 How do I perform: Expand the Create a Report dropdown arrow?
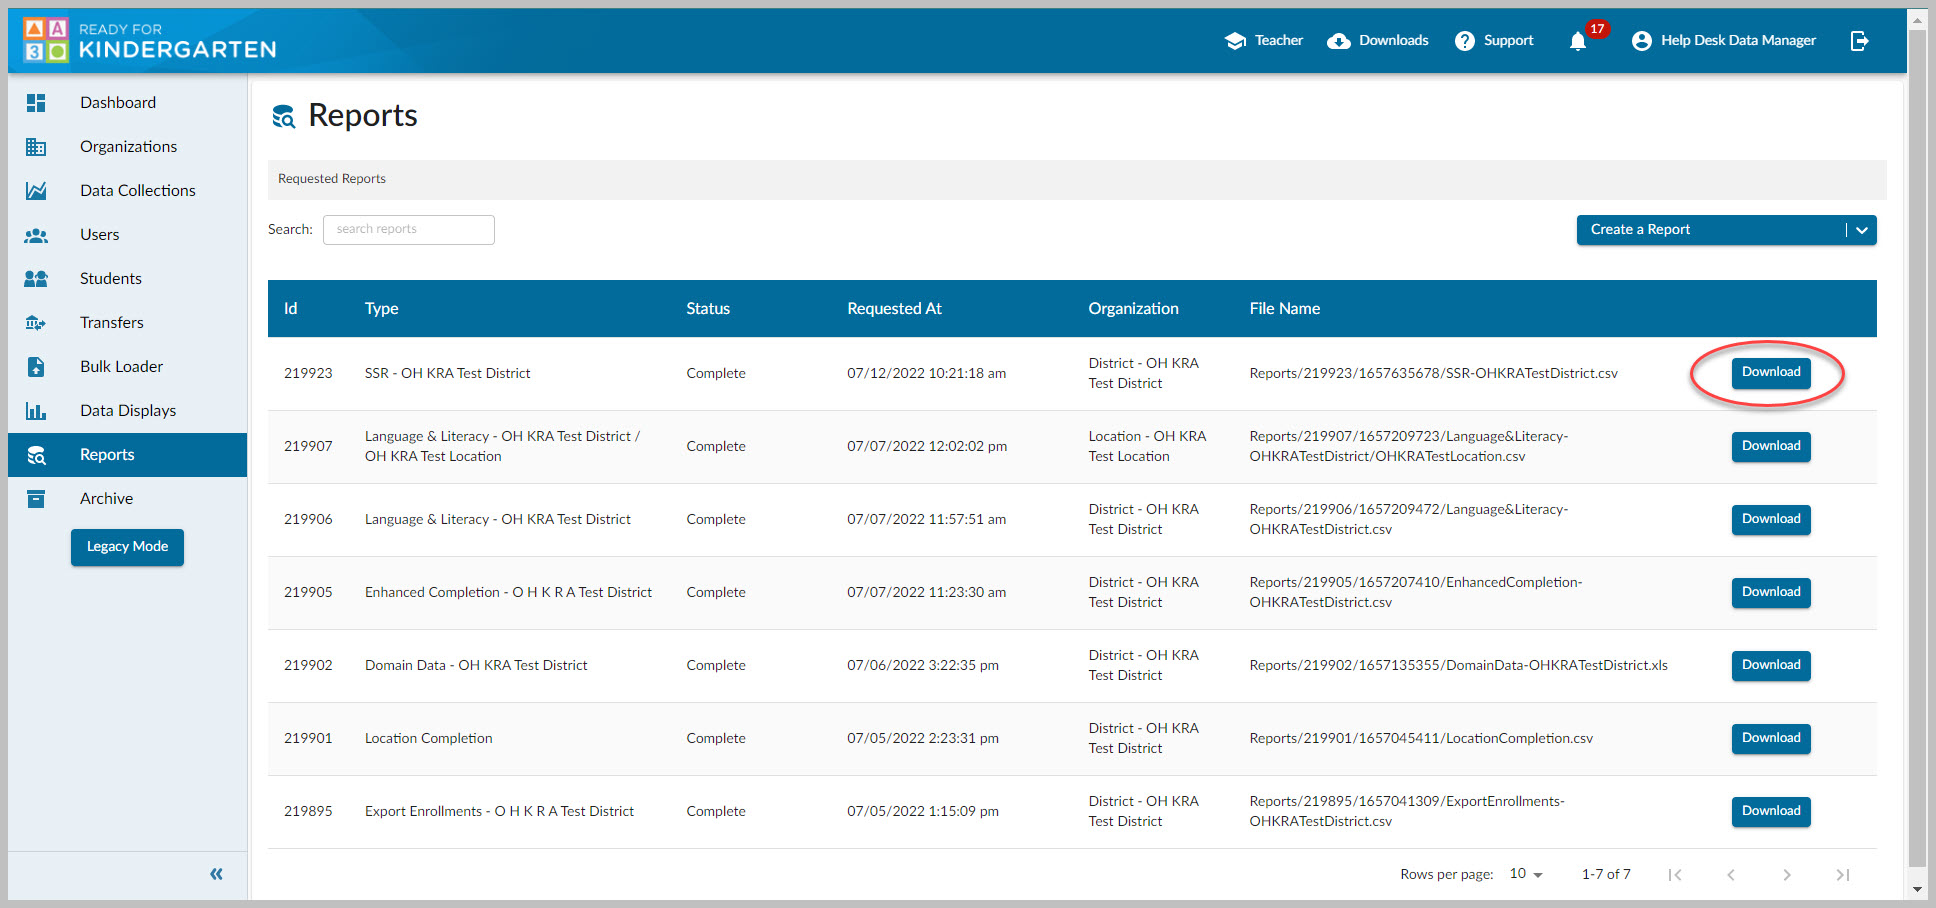click(x=1861, y=230)
